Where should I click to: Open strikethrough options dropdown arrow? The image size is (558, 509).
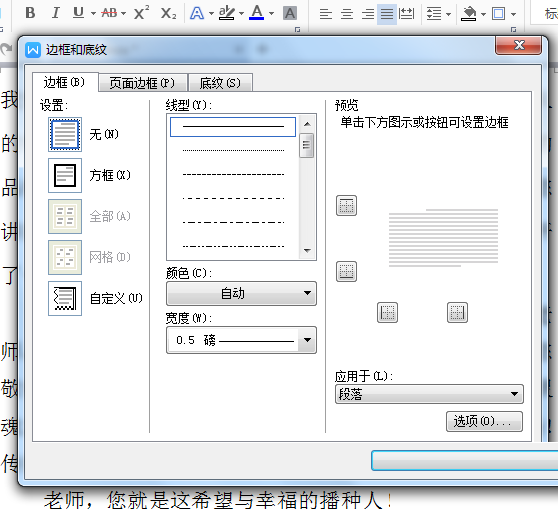(123, 14)
